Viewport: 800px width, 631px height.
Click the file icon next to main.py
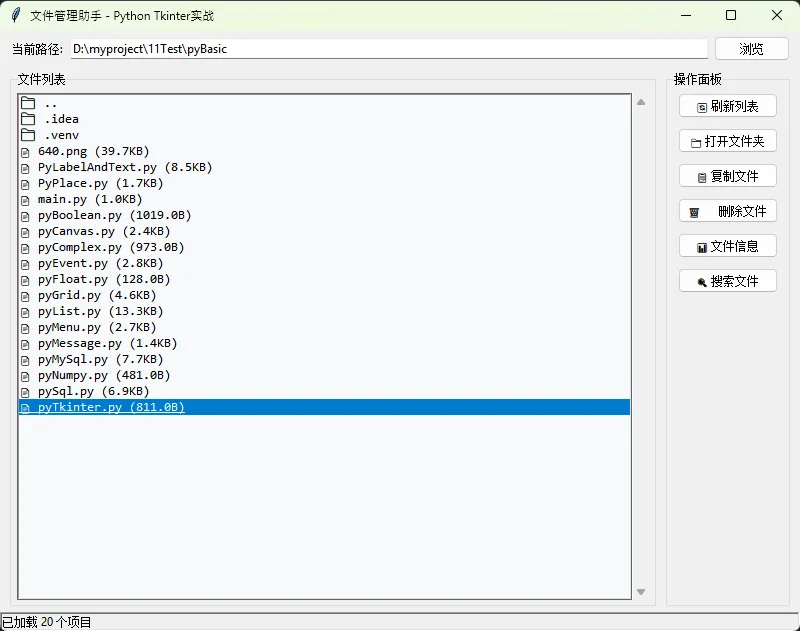28,199
